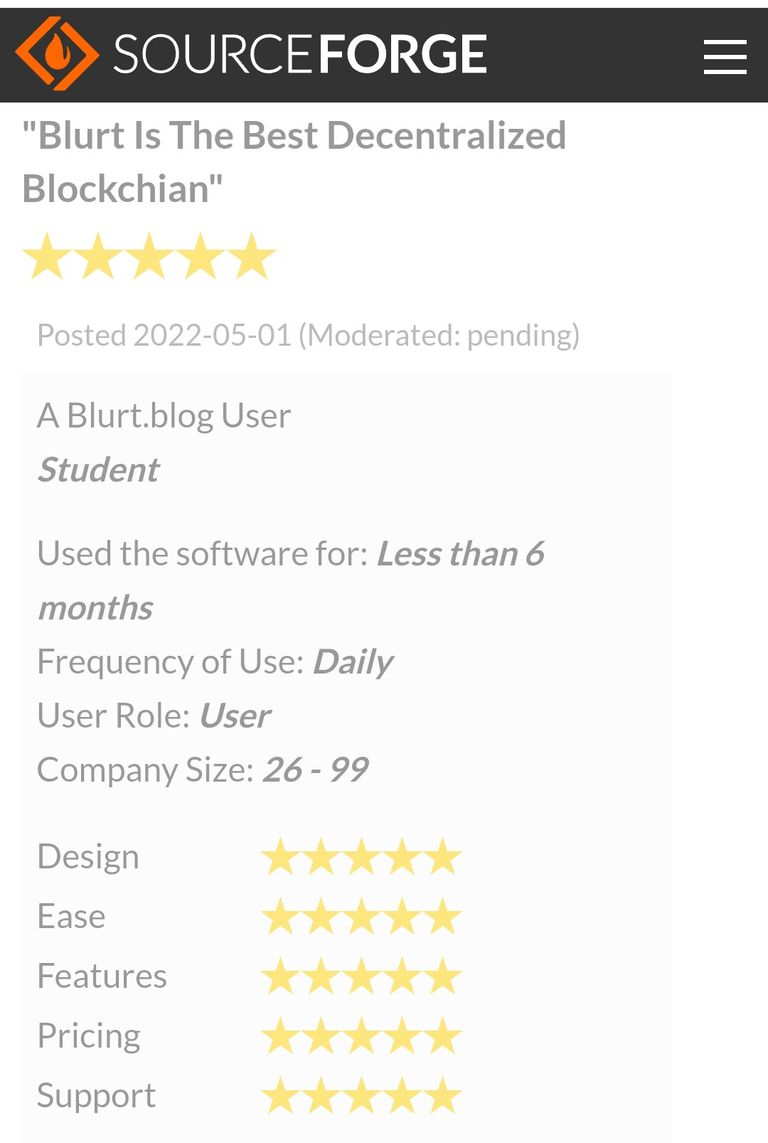This screenshot has height=1143, width=768.
Task: Click the "Daily" frequency of use value
Action: pyautogui.click(x=353, y=662)
